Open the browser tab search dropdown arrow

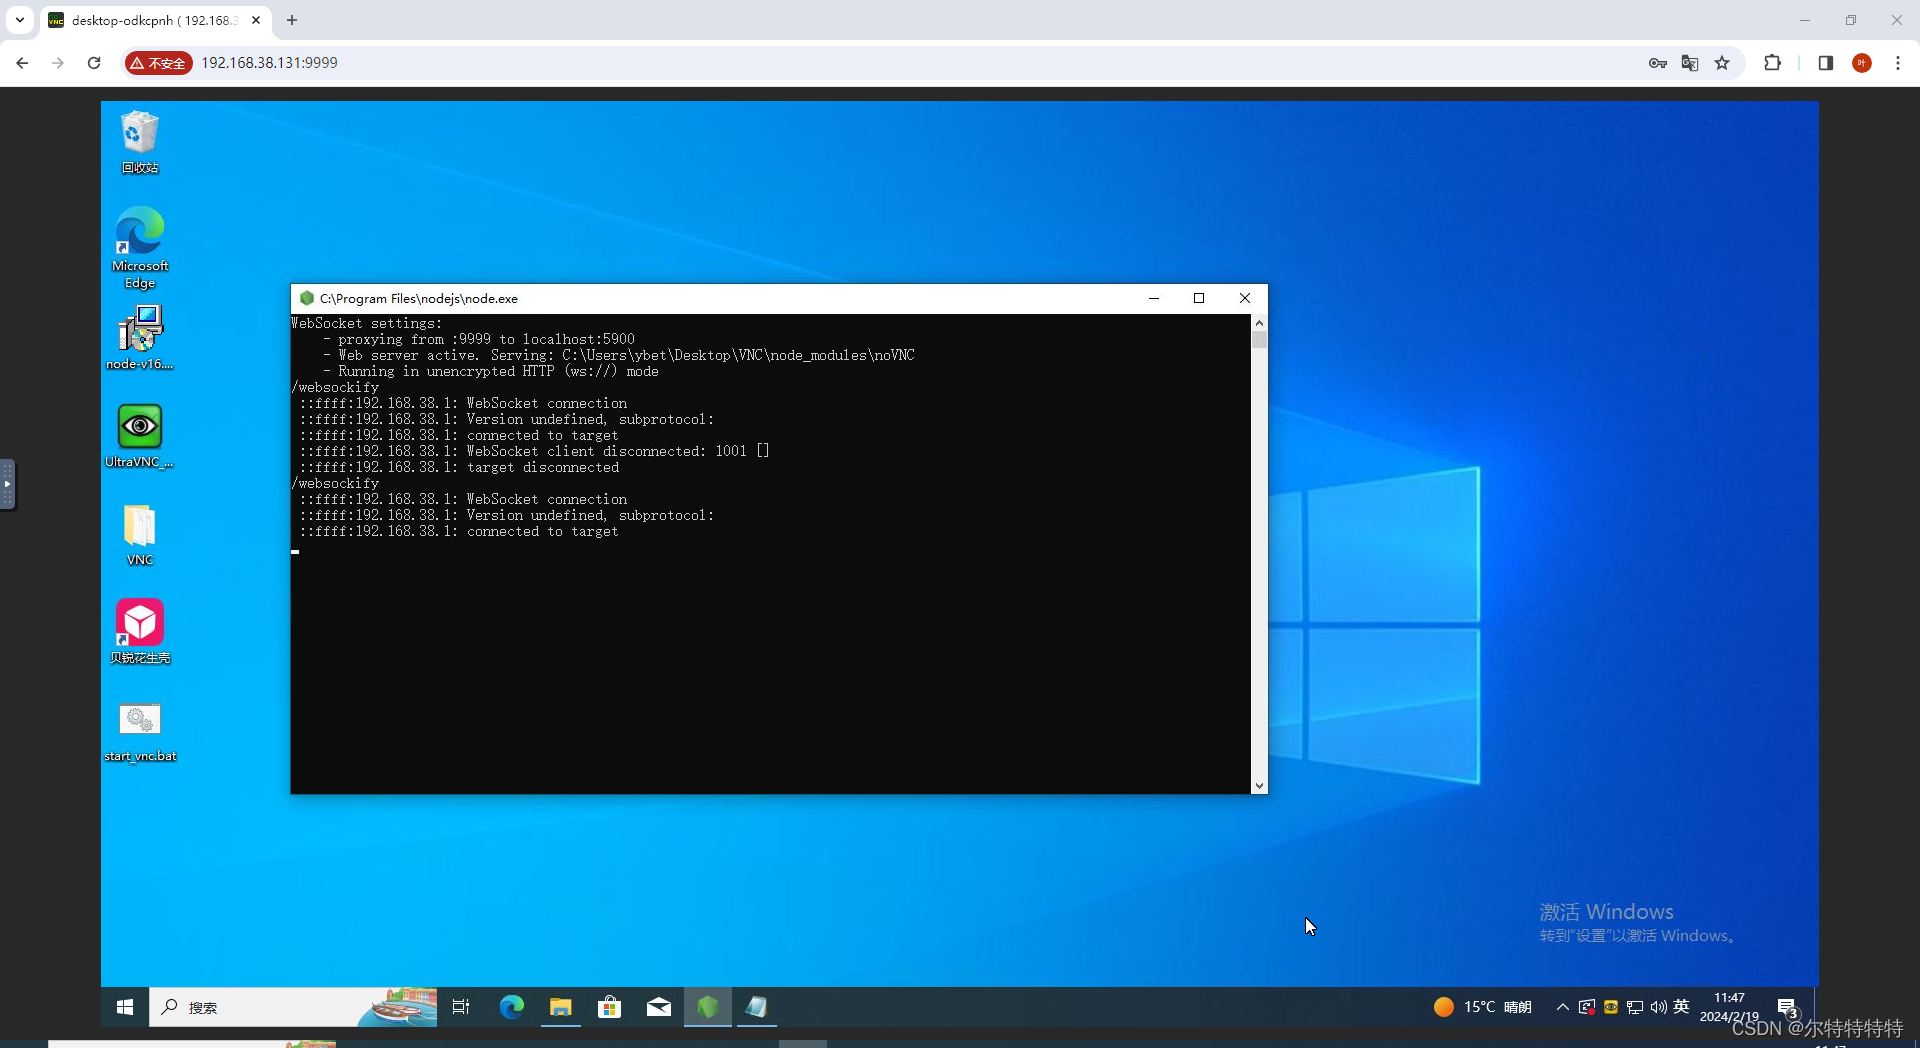click(x=19, y=20)
